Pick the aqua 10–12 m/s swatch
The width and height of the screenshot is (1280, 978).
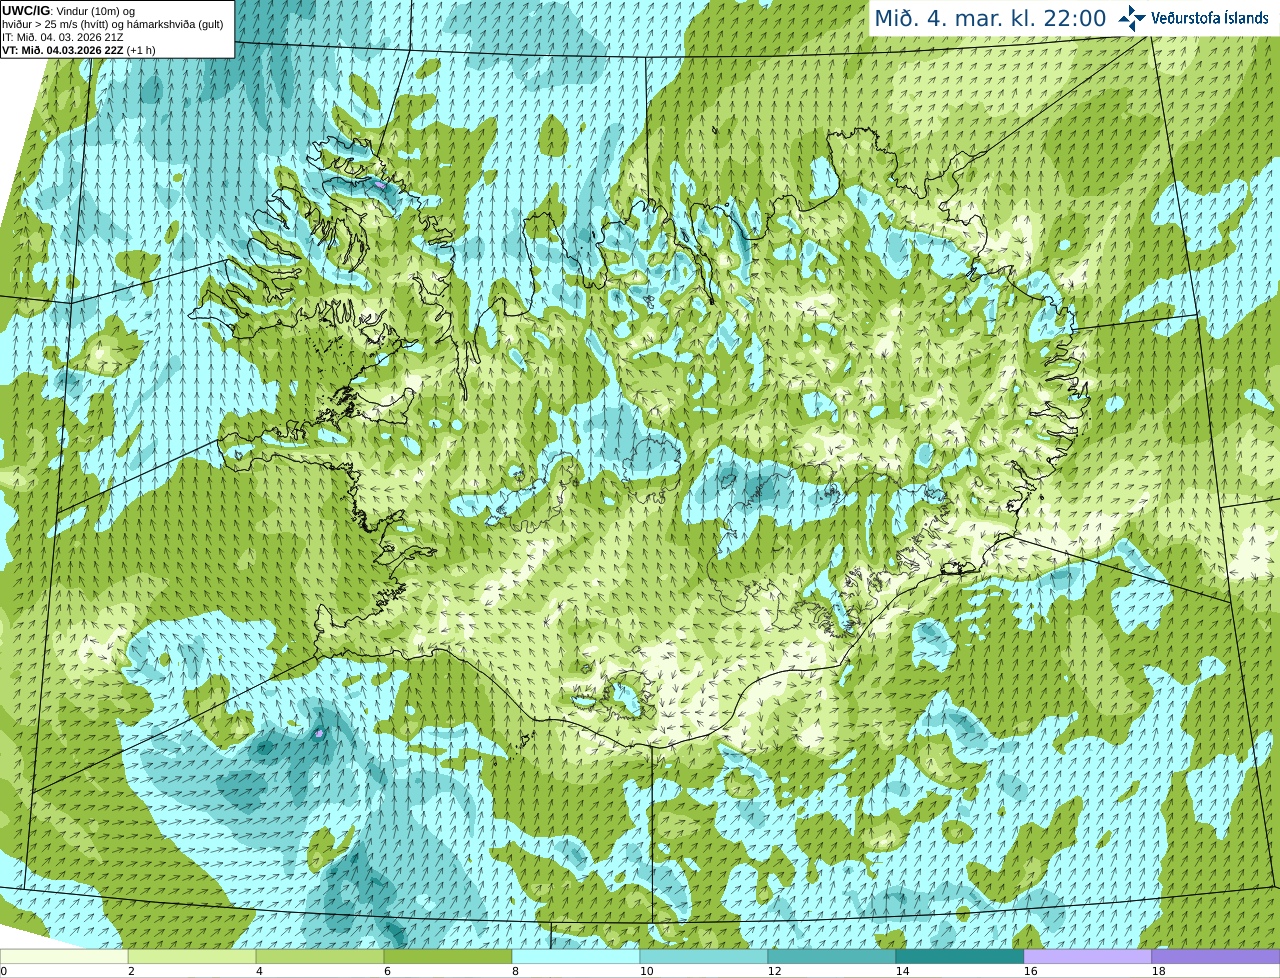tap(704, 956)
